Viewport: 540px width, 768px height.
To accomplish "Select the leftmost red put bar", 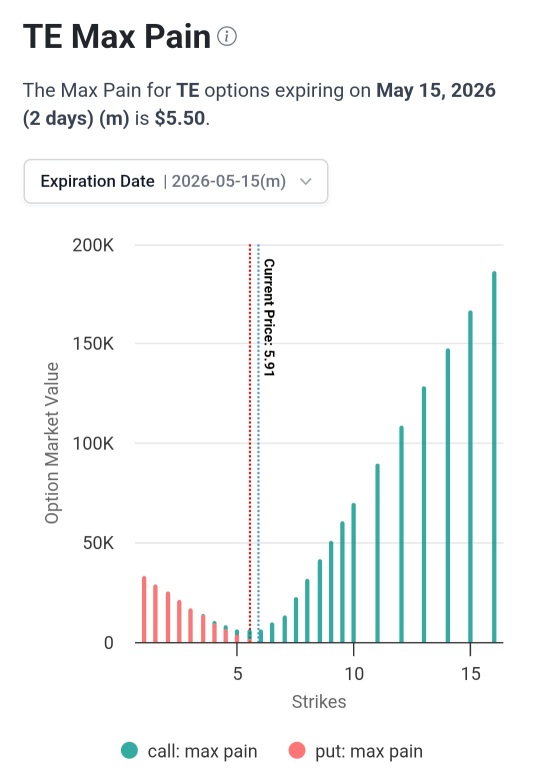I will coord(144,609).
